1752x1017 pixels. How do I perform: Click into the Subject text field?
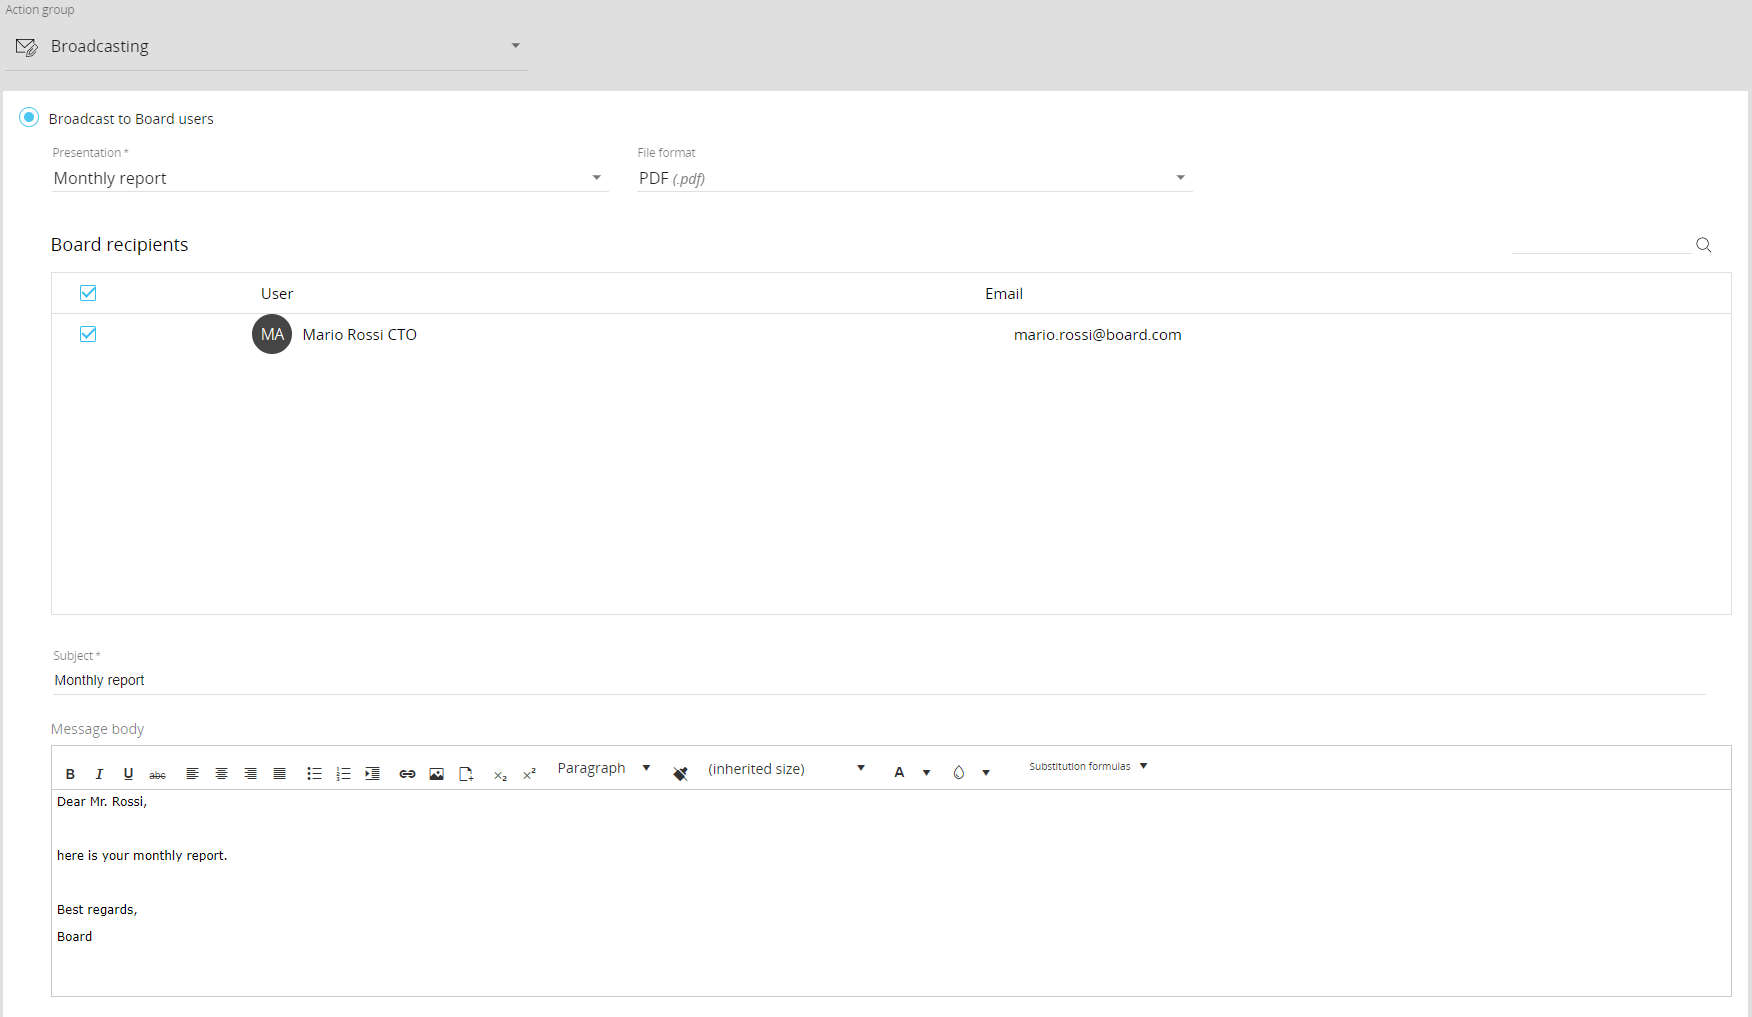click(878, 680)
